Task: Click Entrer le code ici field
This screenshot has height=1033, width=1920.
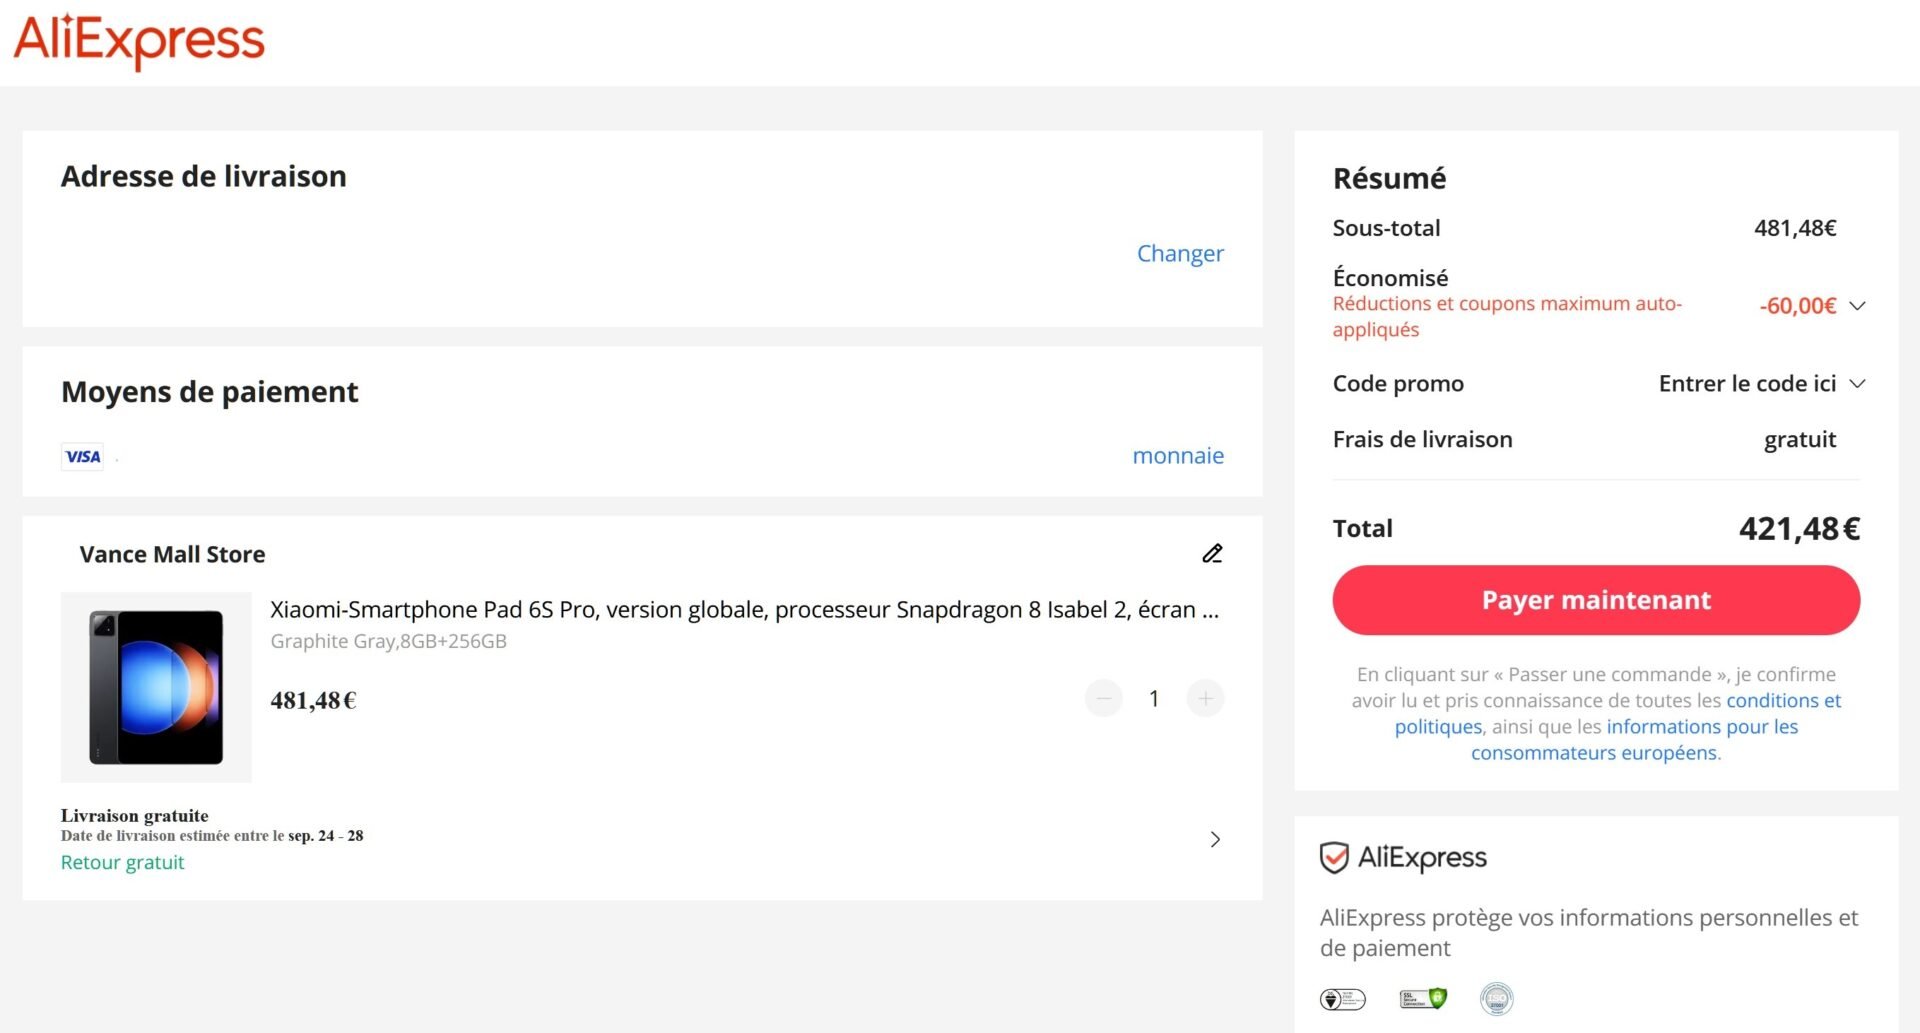Action: (1747, 384)
